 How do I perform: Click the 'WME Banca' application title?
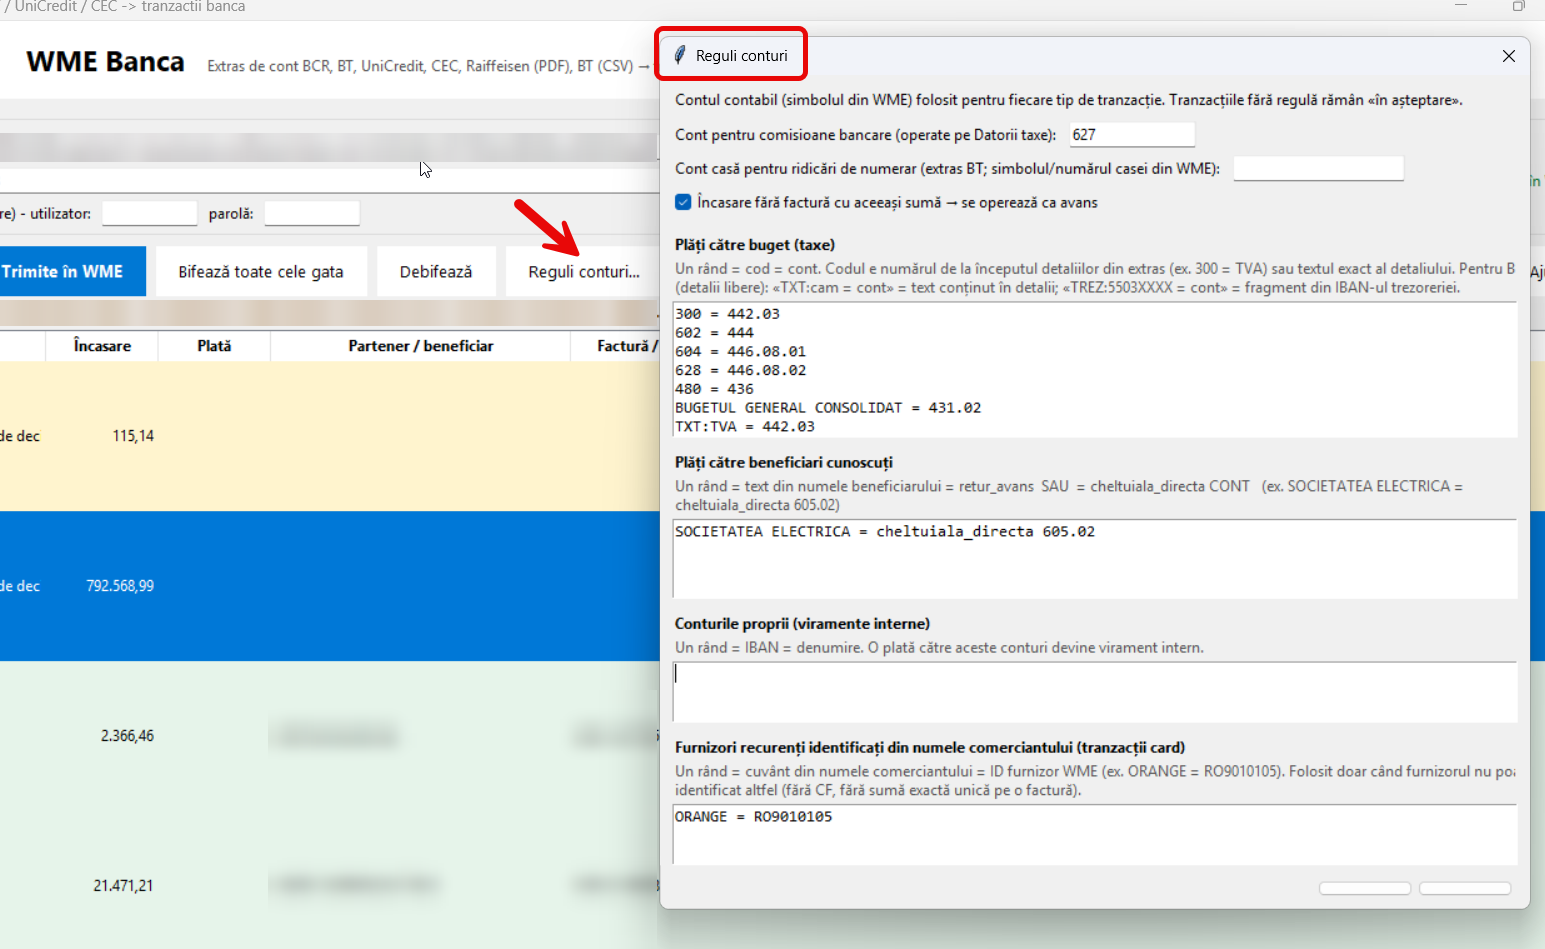(105, 62)
